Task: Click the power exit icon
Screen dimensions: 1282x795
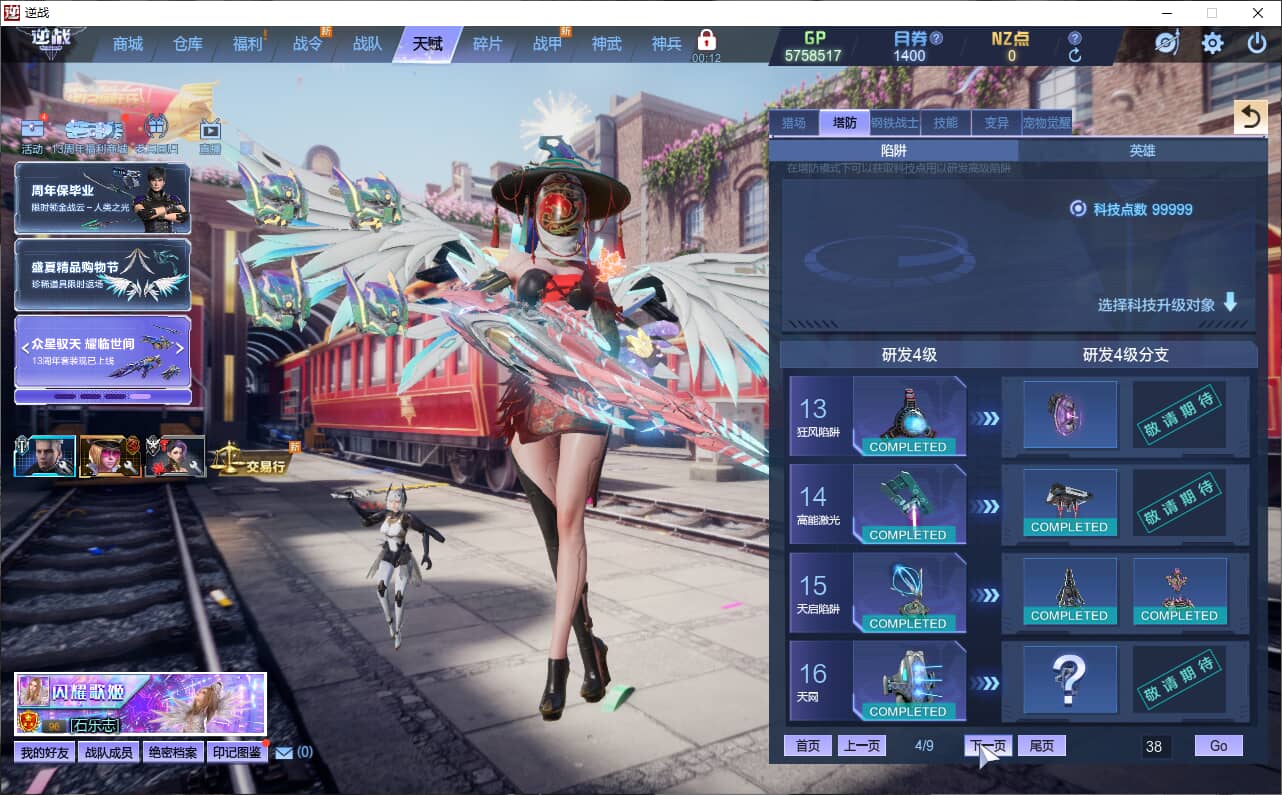Action: 1257,43
